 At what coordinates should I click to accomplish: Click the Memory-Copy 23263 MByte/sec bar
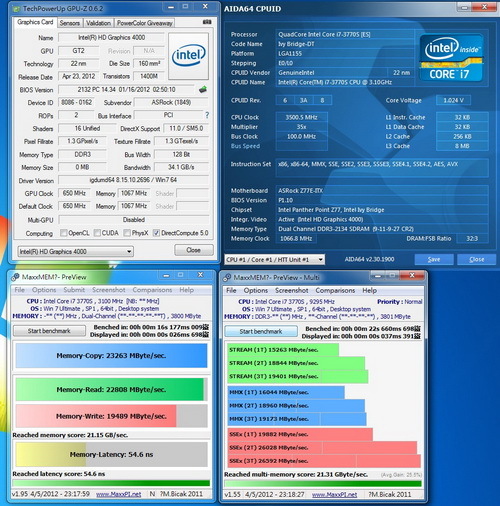tap(111, 356)
